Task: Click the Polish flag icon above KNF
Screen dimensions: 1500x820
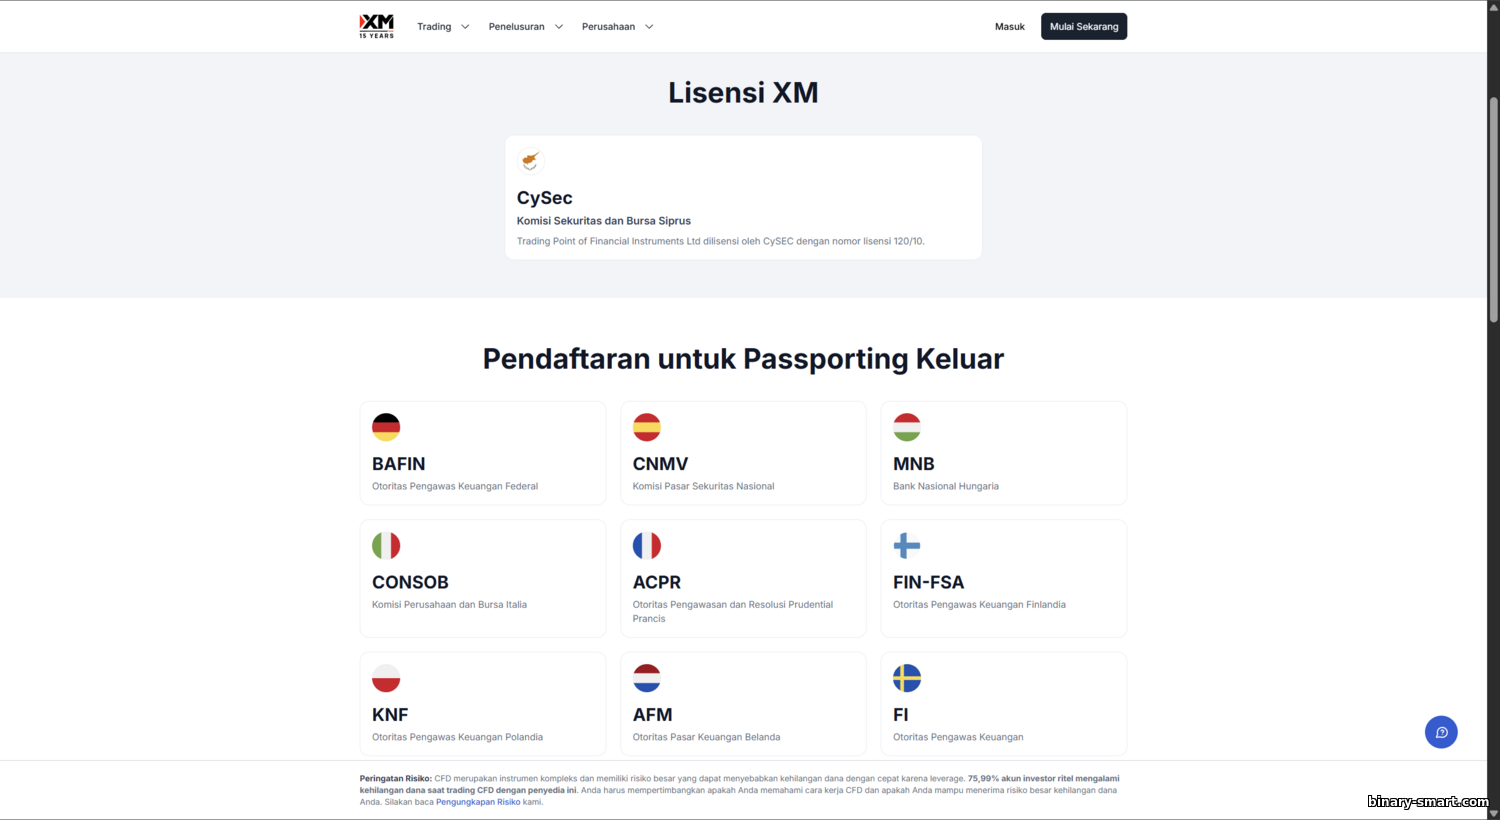Action: point(386,678)
